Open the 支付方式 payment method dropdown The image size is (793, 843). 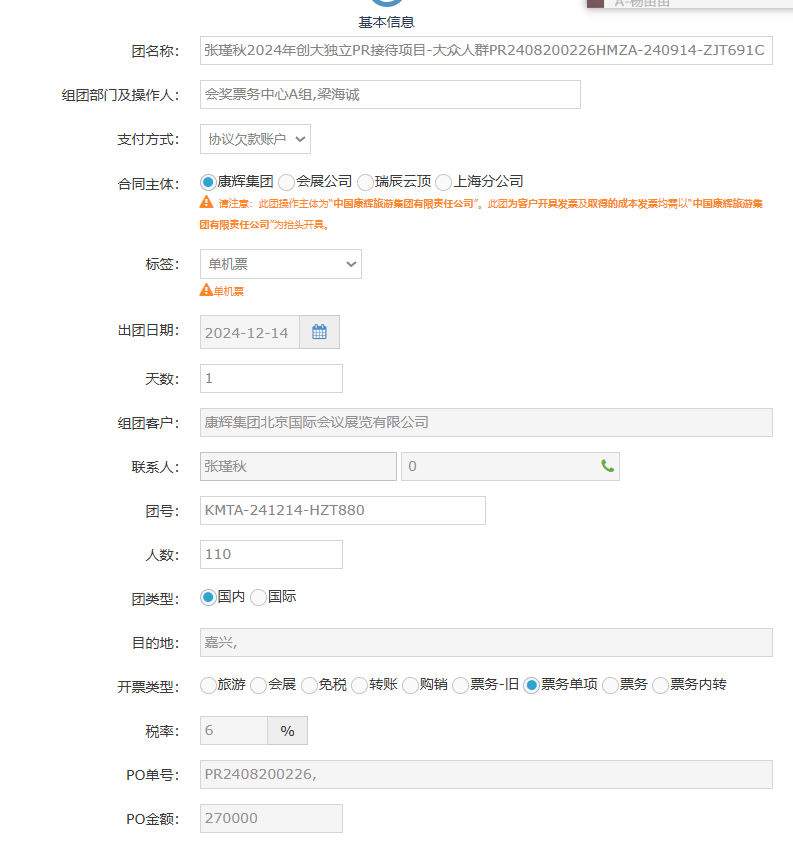(255, 139)
